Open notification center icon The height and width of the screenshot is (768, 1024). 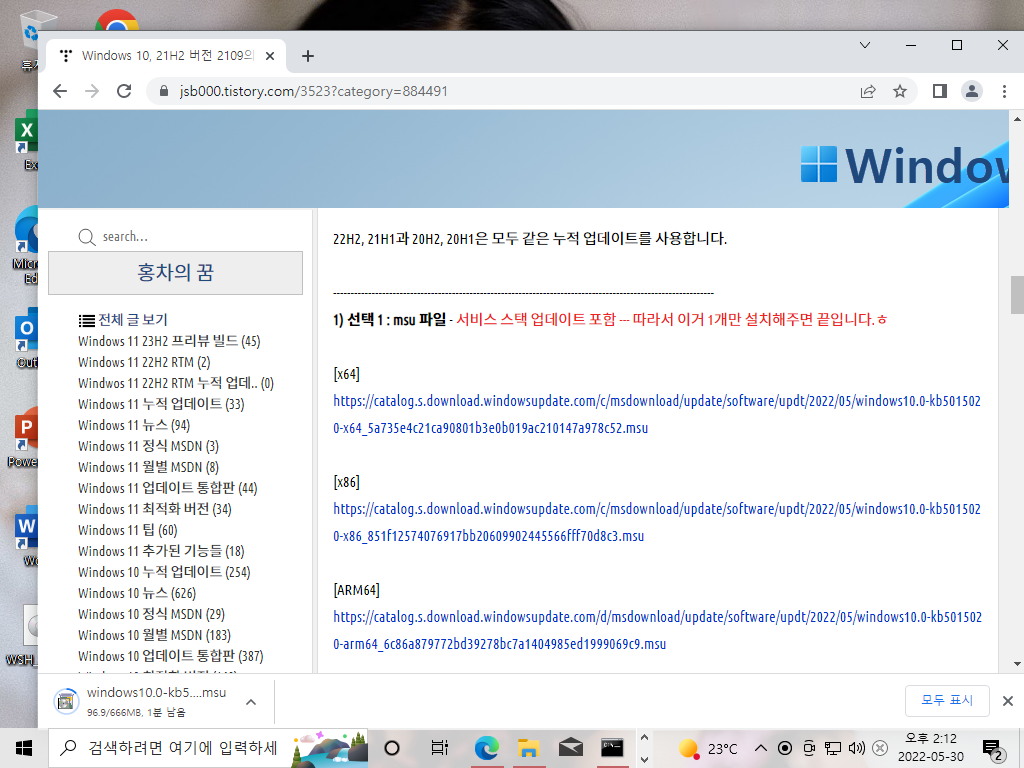coord(993,748)
